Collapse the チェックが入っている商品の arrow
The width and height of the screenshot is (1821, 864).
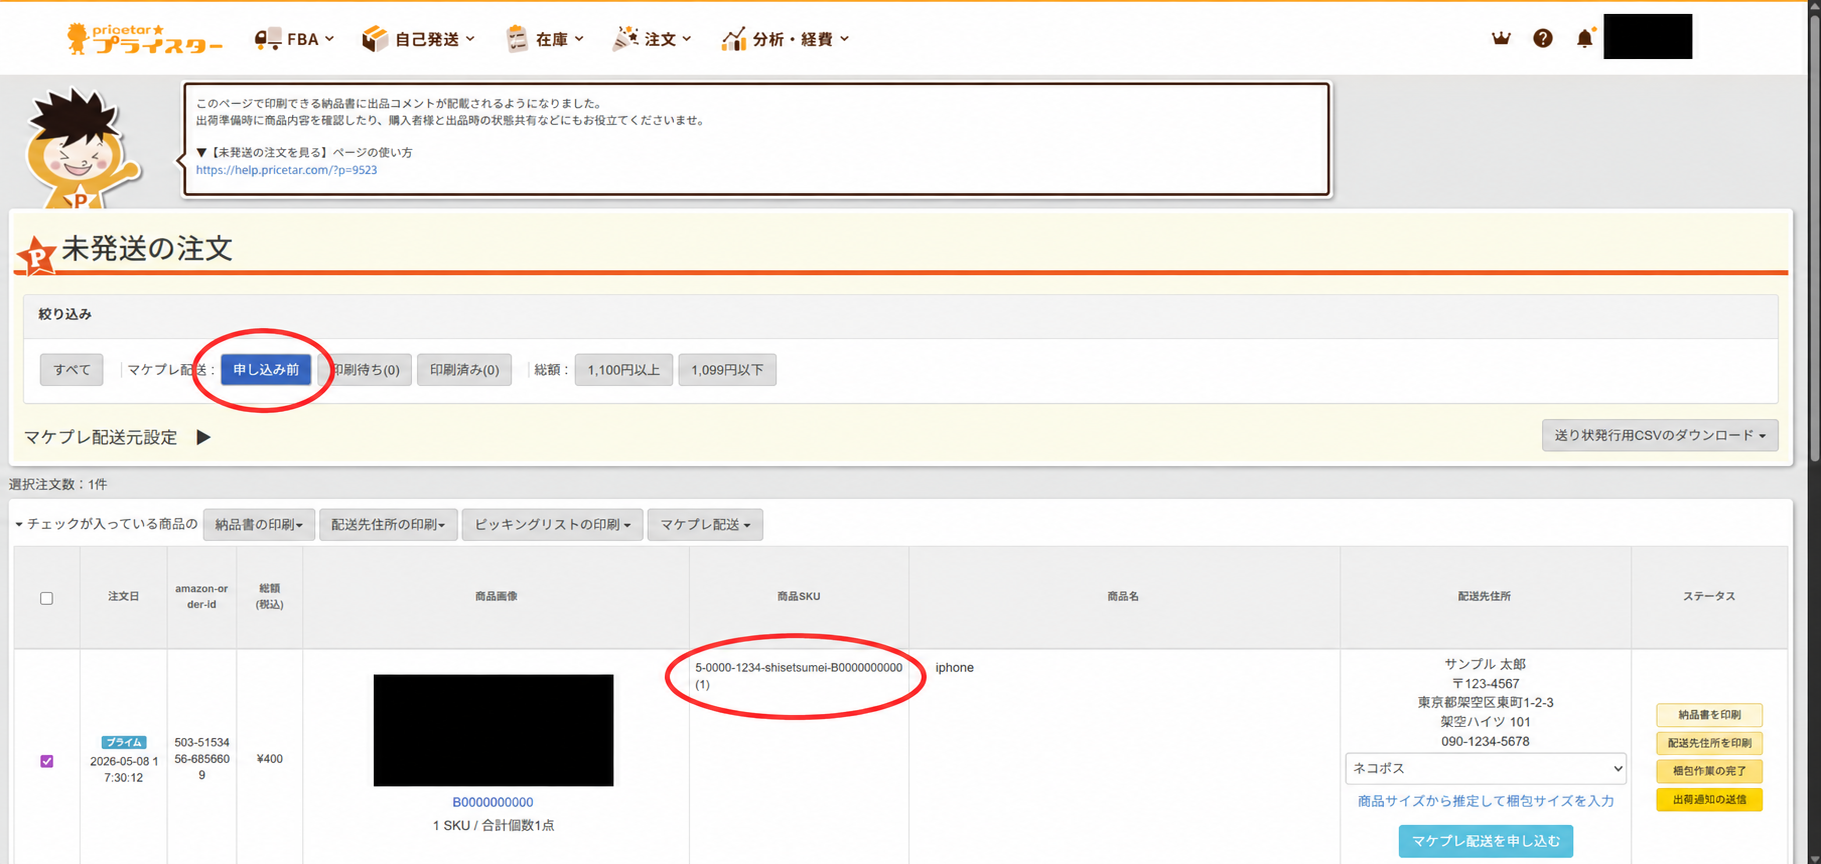tap(19, 525)
